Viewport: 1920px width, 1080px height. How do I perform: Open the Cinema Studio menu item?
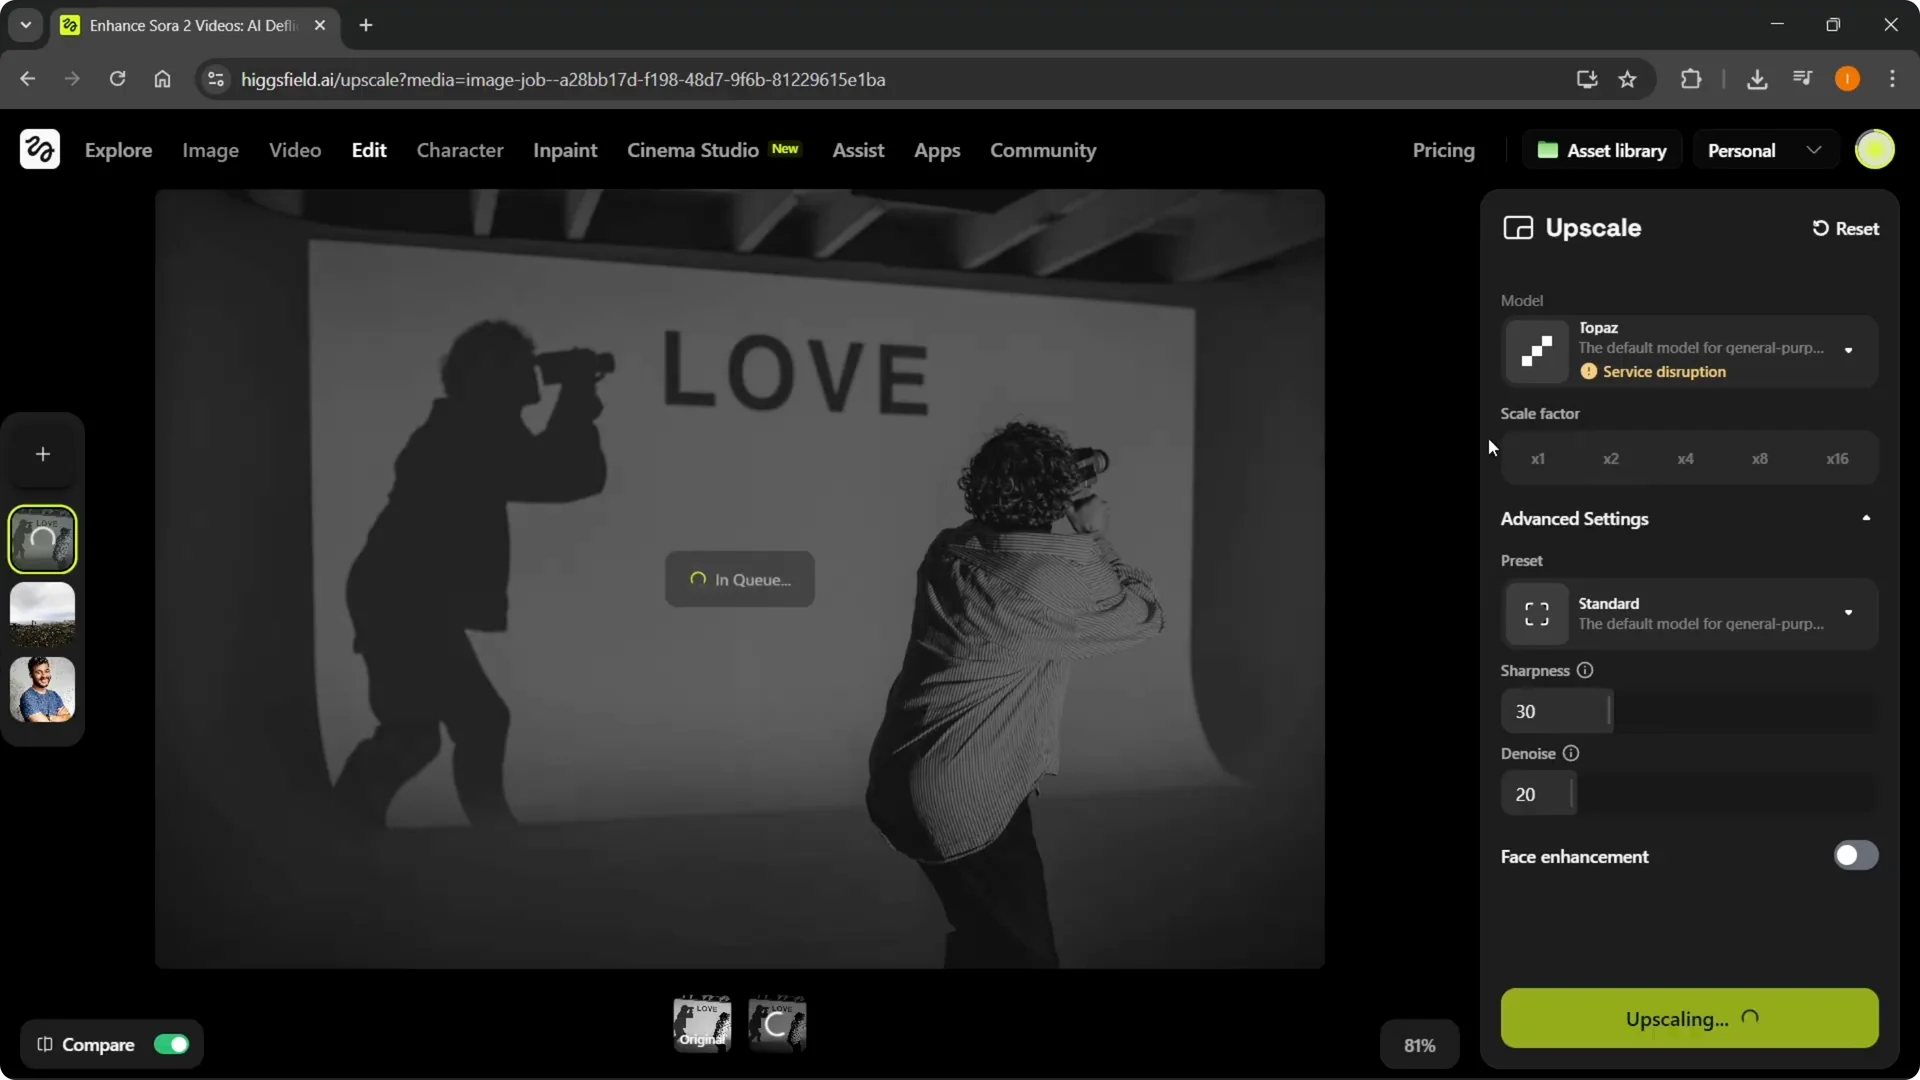click(x=693, y=150)
